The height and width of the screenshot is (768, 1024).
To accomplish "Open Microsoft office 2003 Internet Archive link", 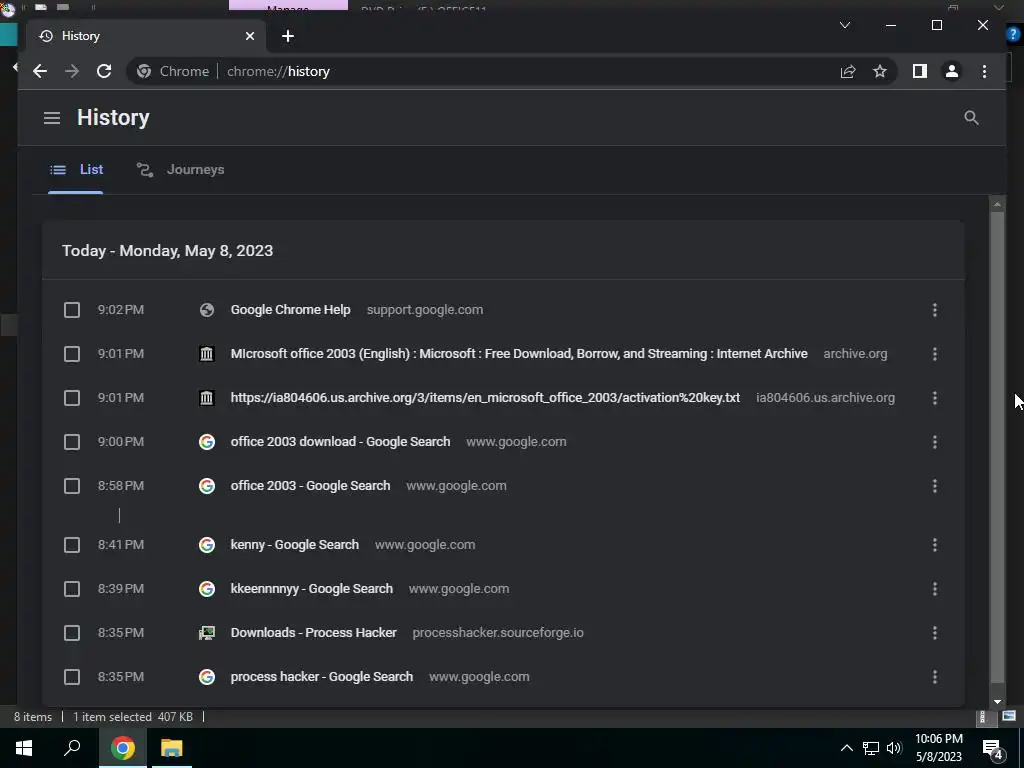I will pyautogui.click(x=519, y=354).
